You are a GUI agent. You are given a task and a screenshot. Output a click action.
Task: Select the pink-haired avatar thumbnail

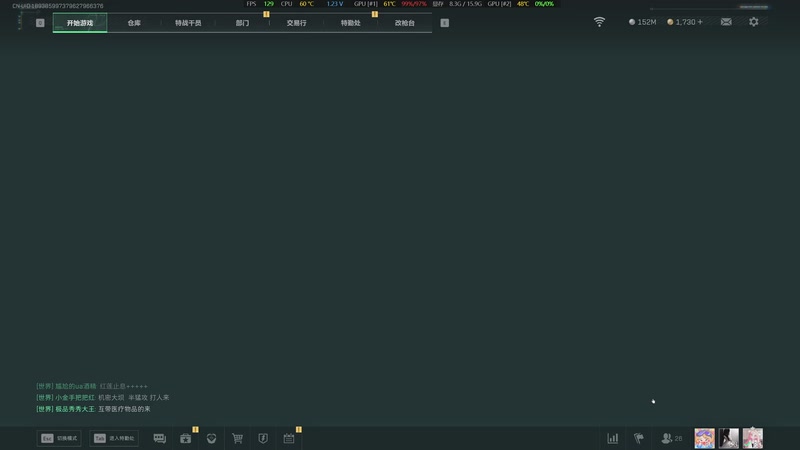point(753,438)
